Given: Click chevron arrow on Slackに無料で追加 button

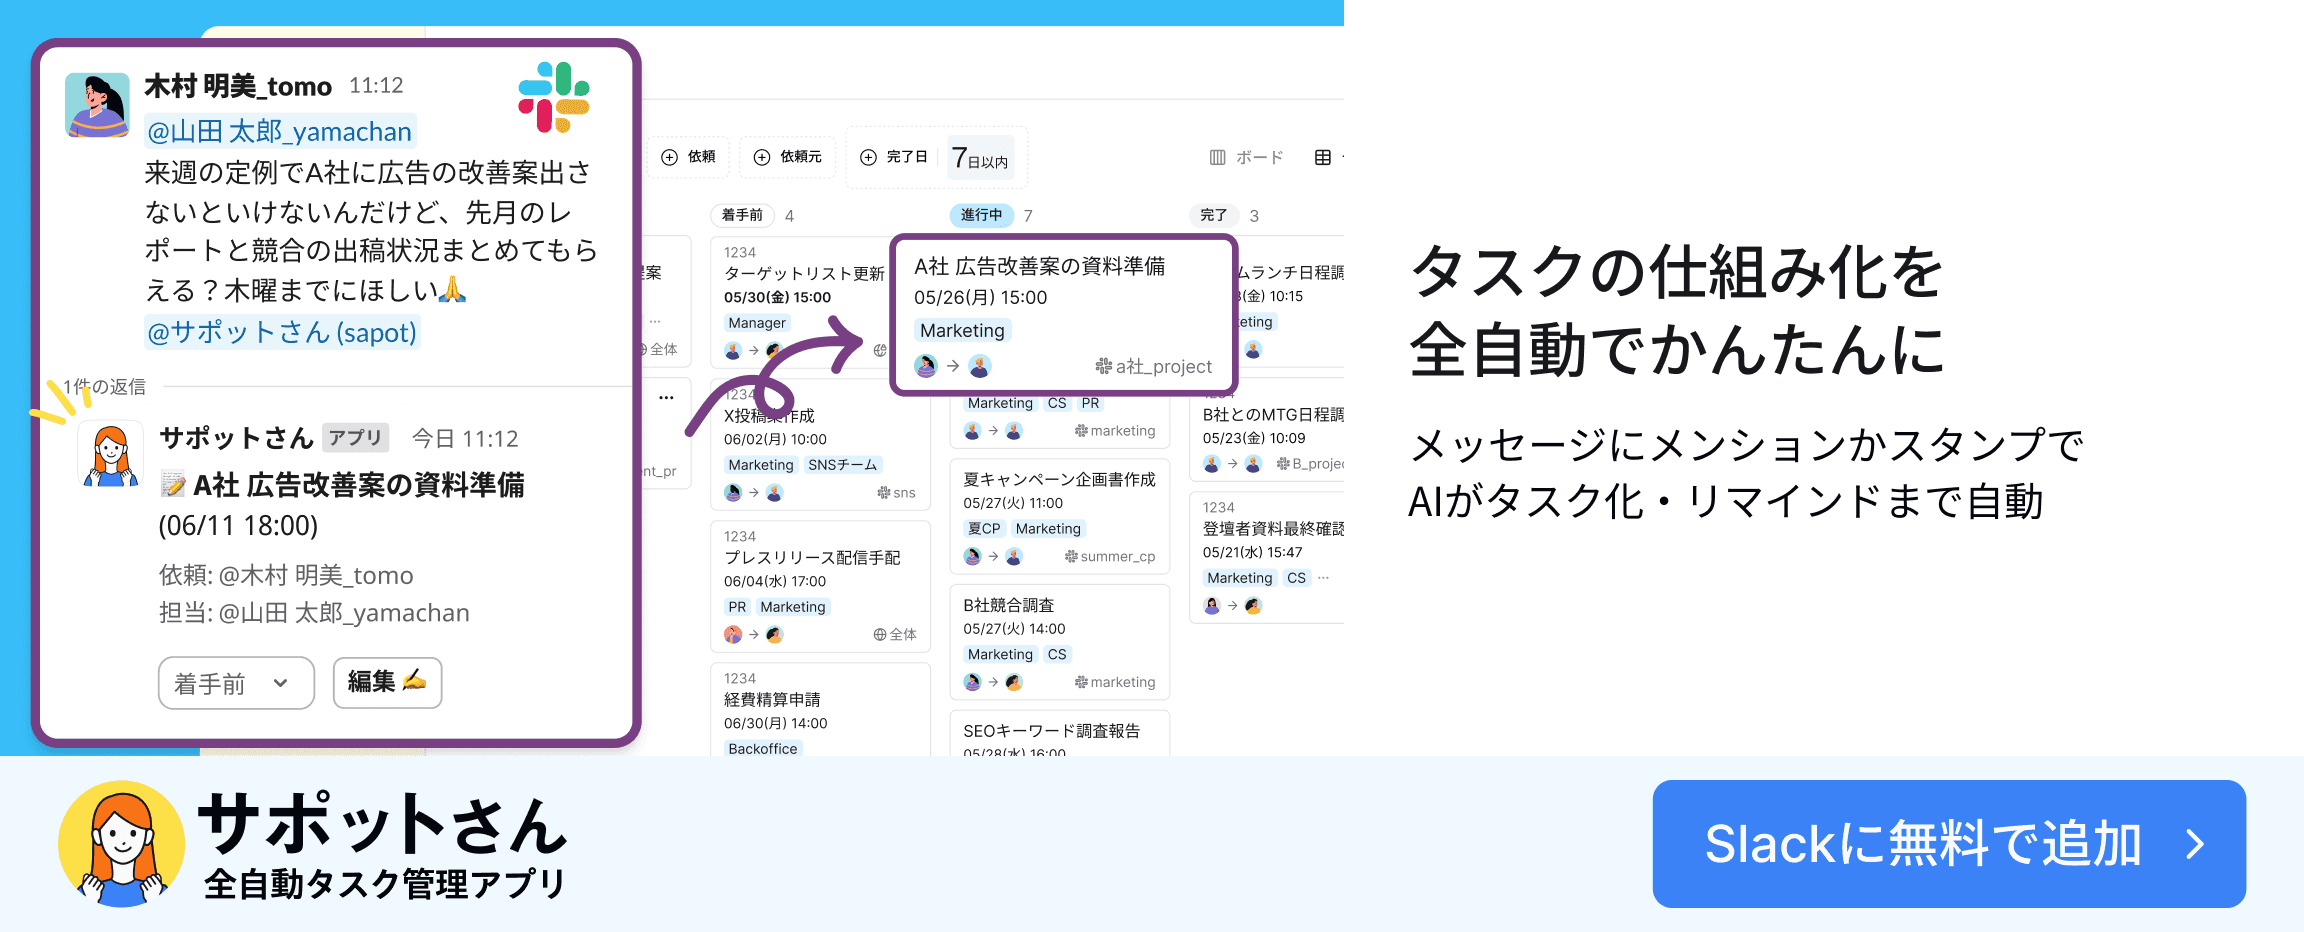Looking at the screenshot, I should 2195,844.
